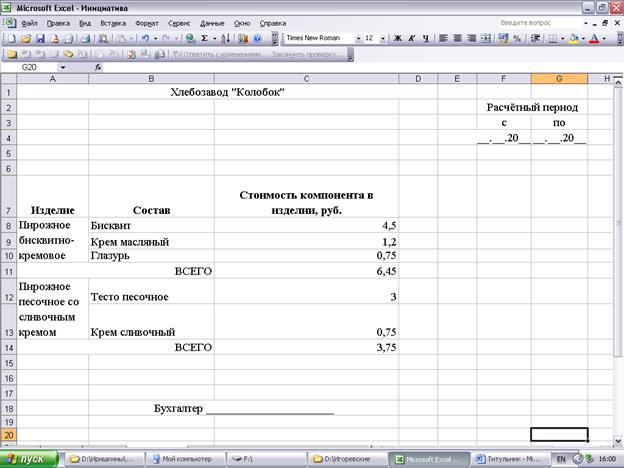Click the Undo arrow icon in the toolbar
624x468 pixels.
pos(147,38)
